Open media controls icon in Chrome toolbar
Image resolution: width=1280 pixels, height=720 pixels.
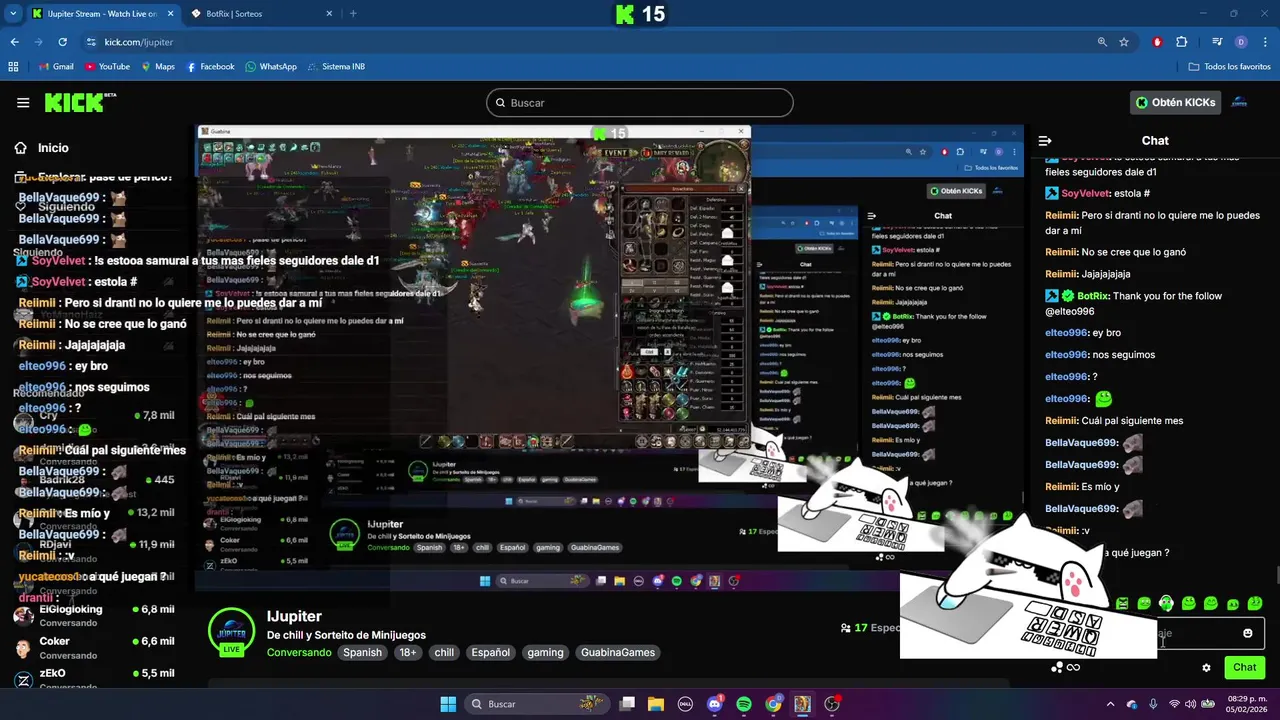1217,42
